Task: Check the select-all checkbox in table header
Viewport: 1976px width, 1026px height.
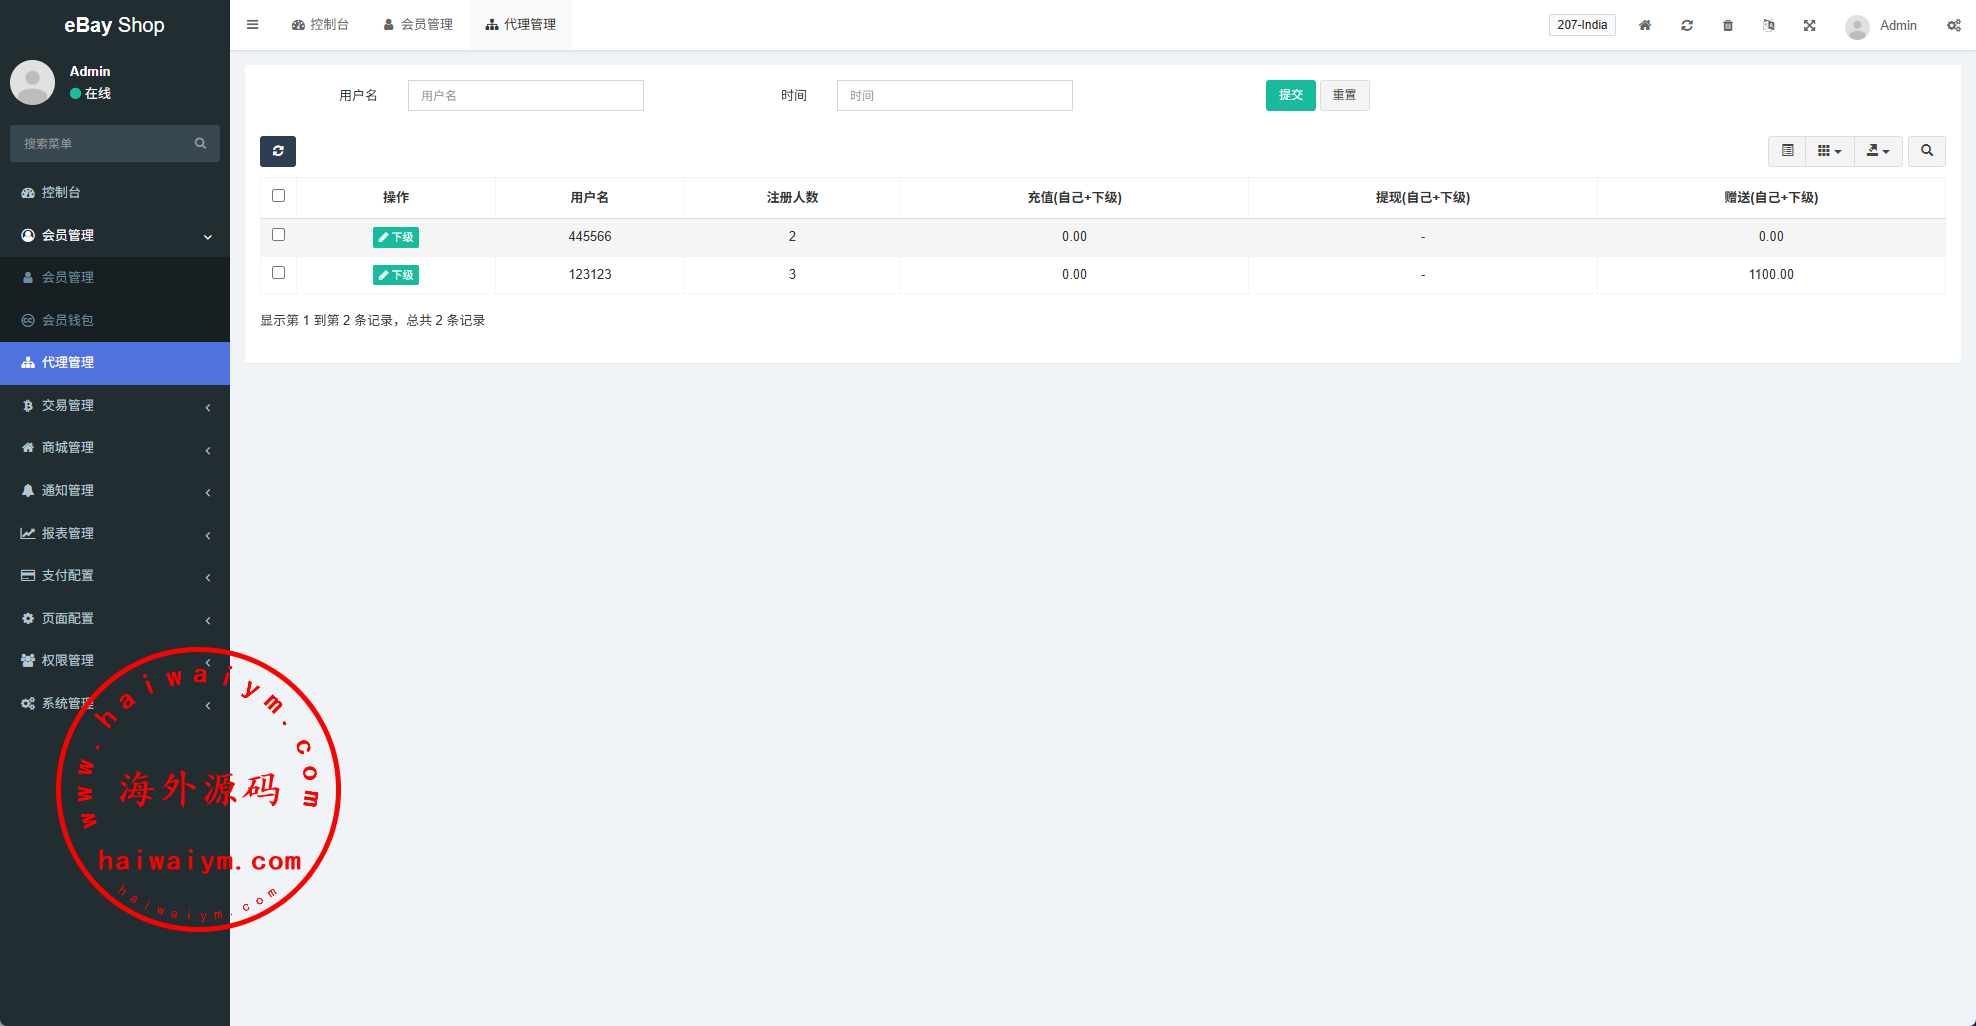Action: coord(278,196)
